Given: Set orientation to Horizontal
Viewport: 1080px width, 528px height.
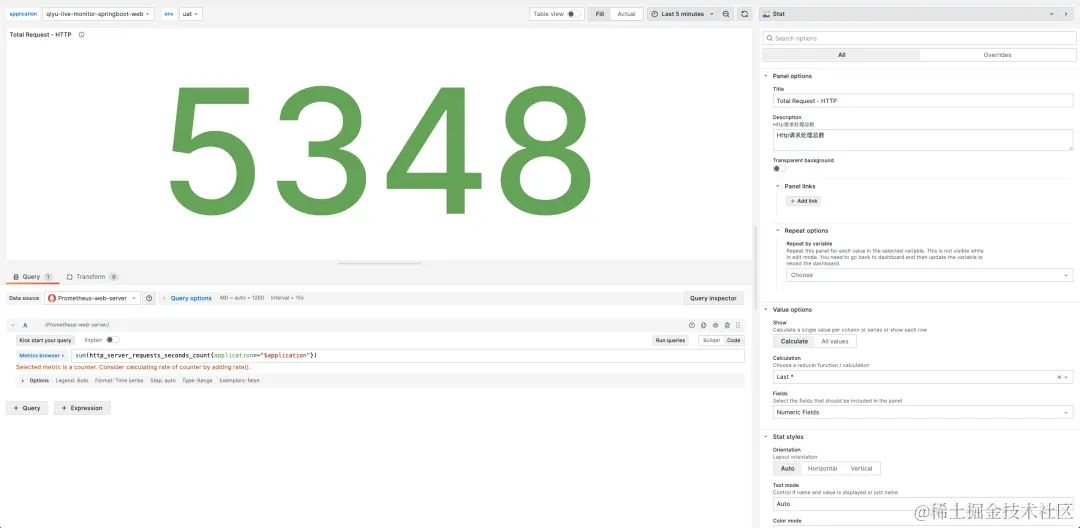Looking at the screenshot, I should coord(822,468).
